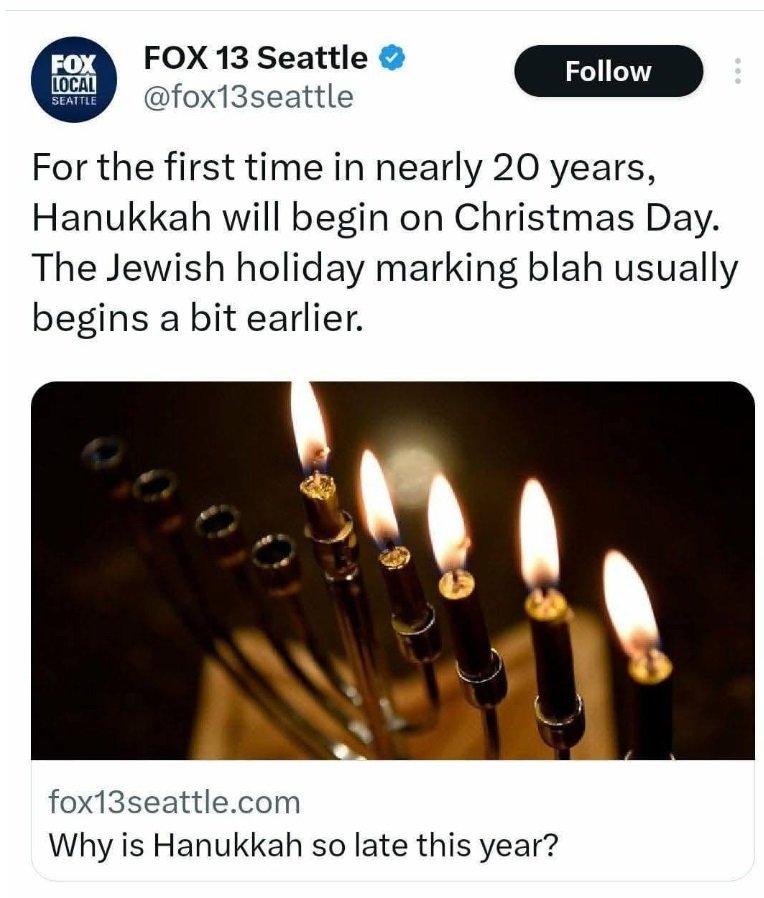This screenshot has width=764, height=898.
Task: Click the @fox13seattle handle
Action: [249, 97]
